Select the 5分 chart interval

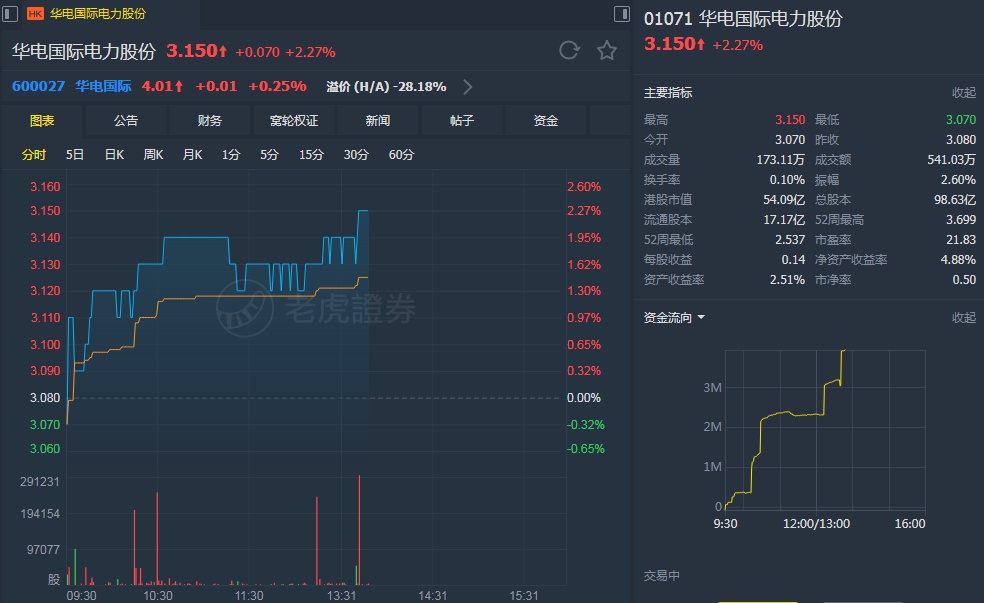(269, 154)
